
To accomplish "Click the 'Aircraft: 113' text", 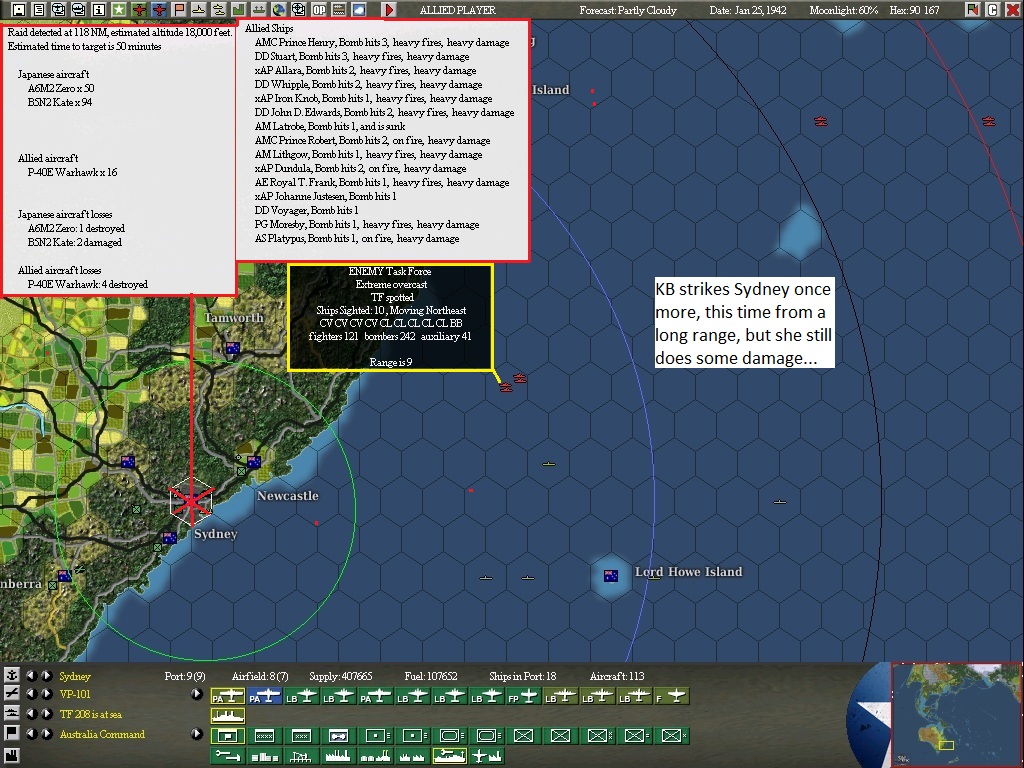I will 616,676.
